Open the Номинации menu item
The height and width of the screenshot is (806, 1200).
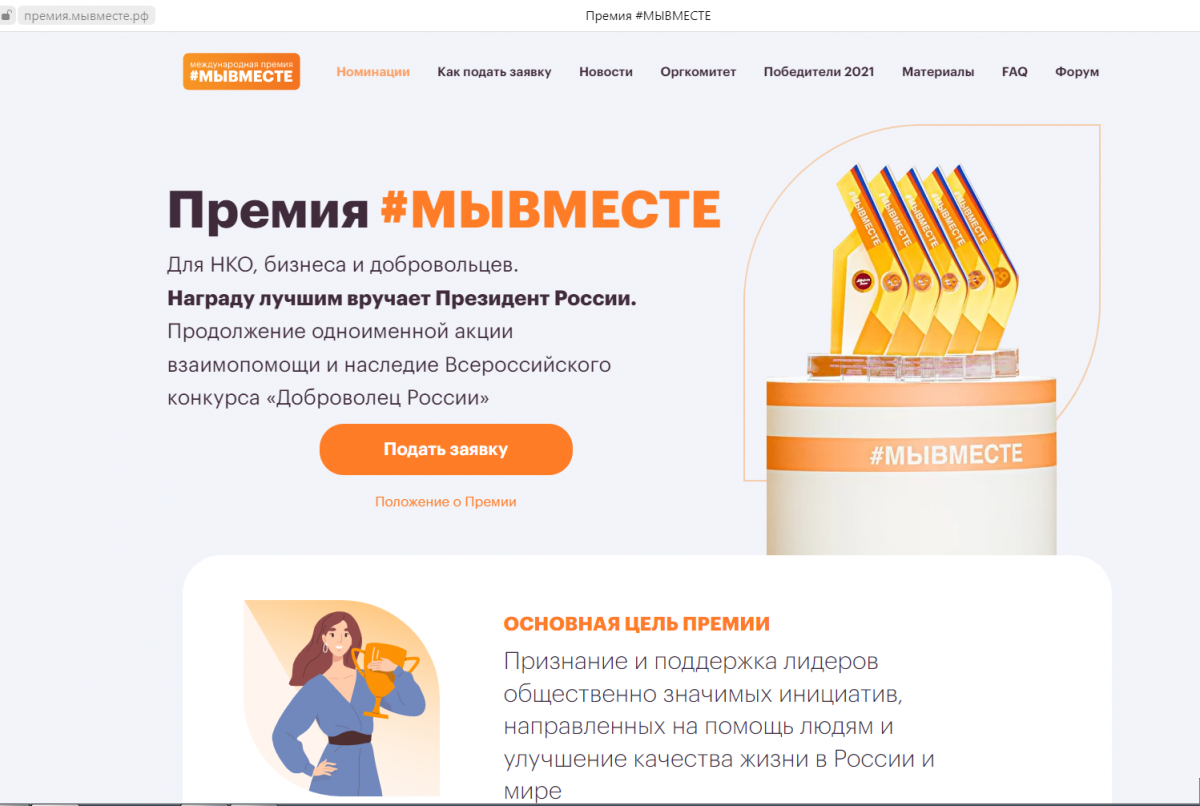pos(373,72)
